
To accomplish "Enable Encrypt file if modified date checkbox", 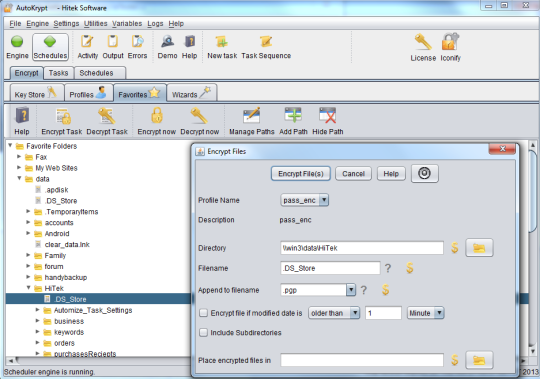I will point(204,313).
